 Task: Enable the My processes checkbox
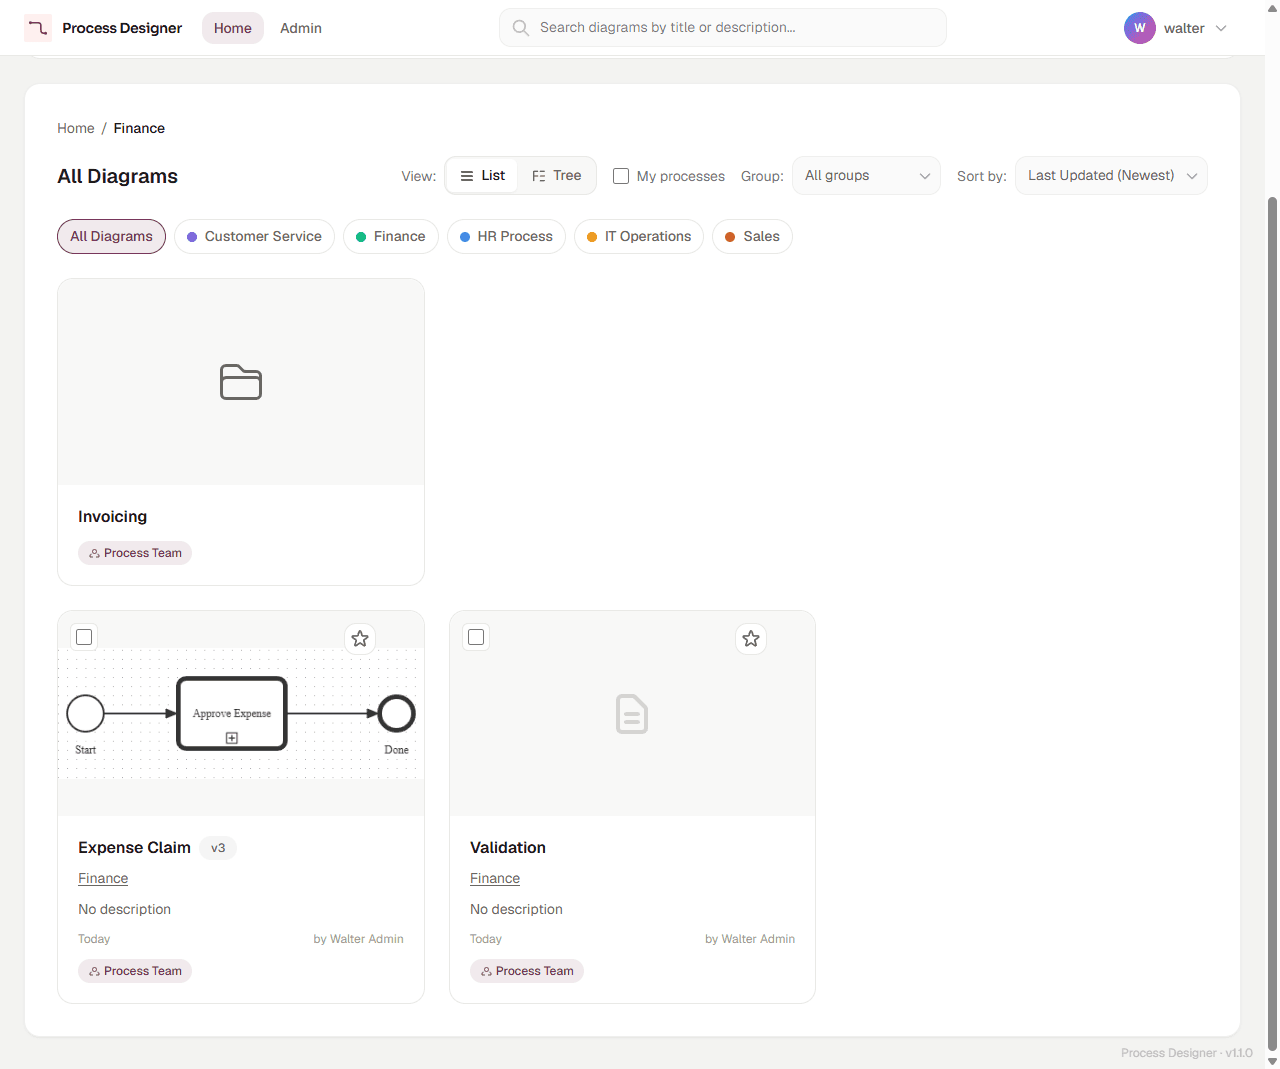point(621,176)
